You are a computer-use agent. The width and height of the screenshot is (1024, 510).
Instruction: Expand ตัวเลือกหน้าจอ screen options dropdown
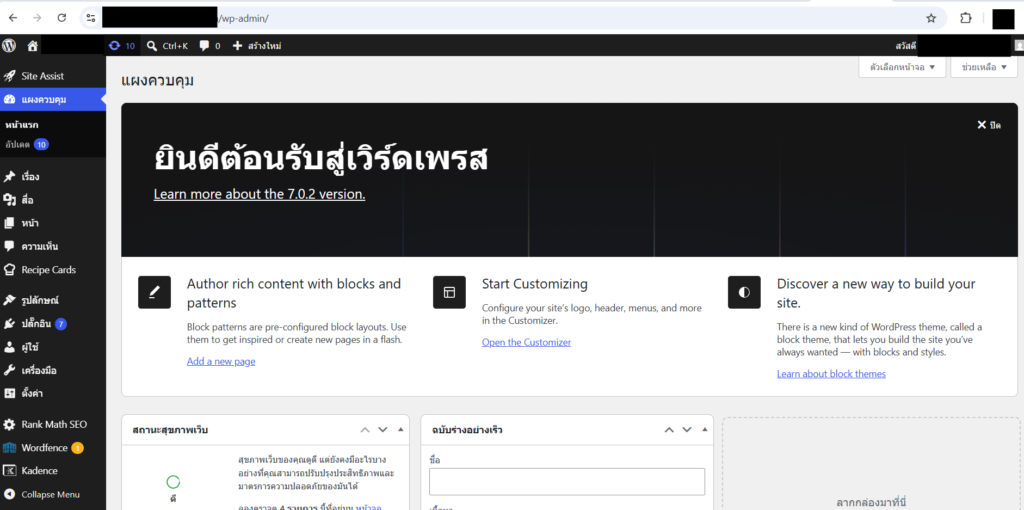(x=902, y=67)
